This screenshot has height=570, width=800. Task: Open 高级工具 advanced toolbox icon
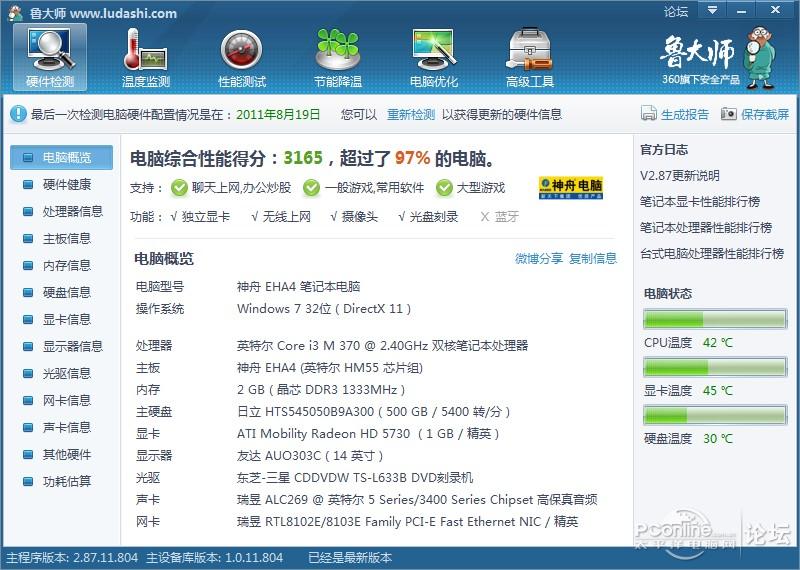point(530,57)
